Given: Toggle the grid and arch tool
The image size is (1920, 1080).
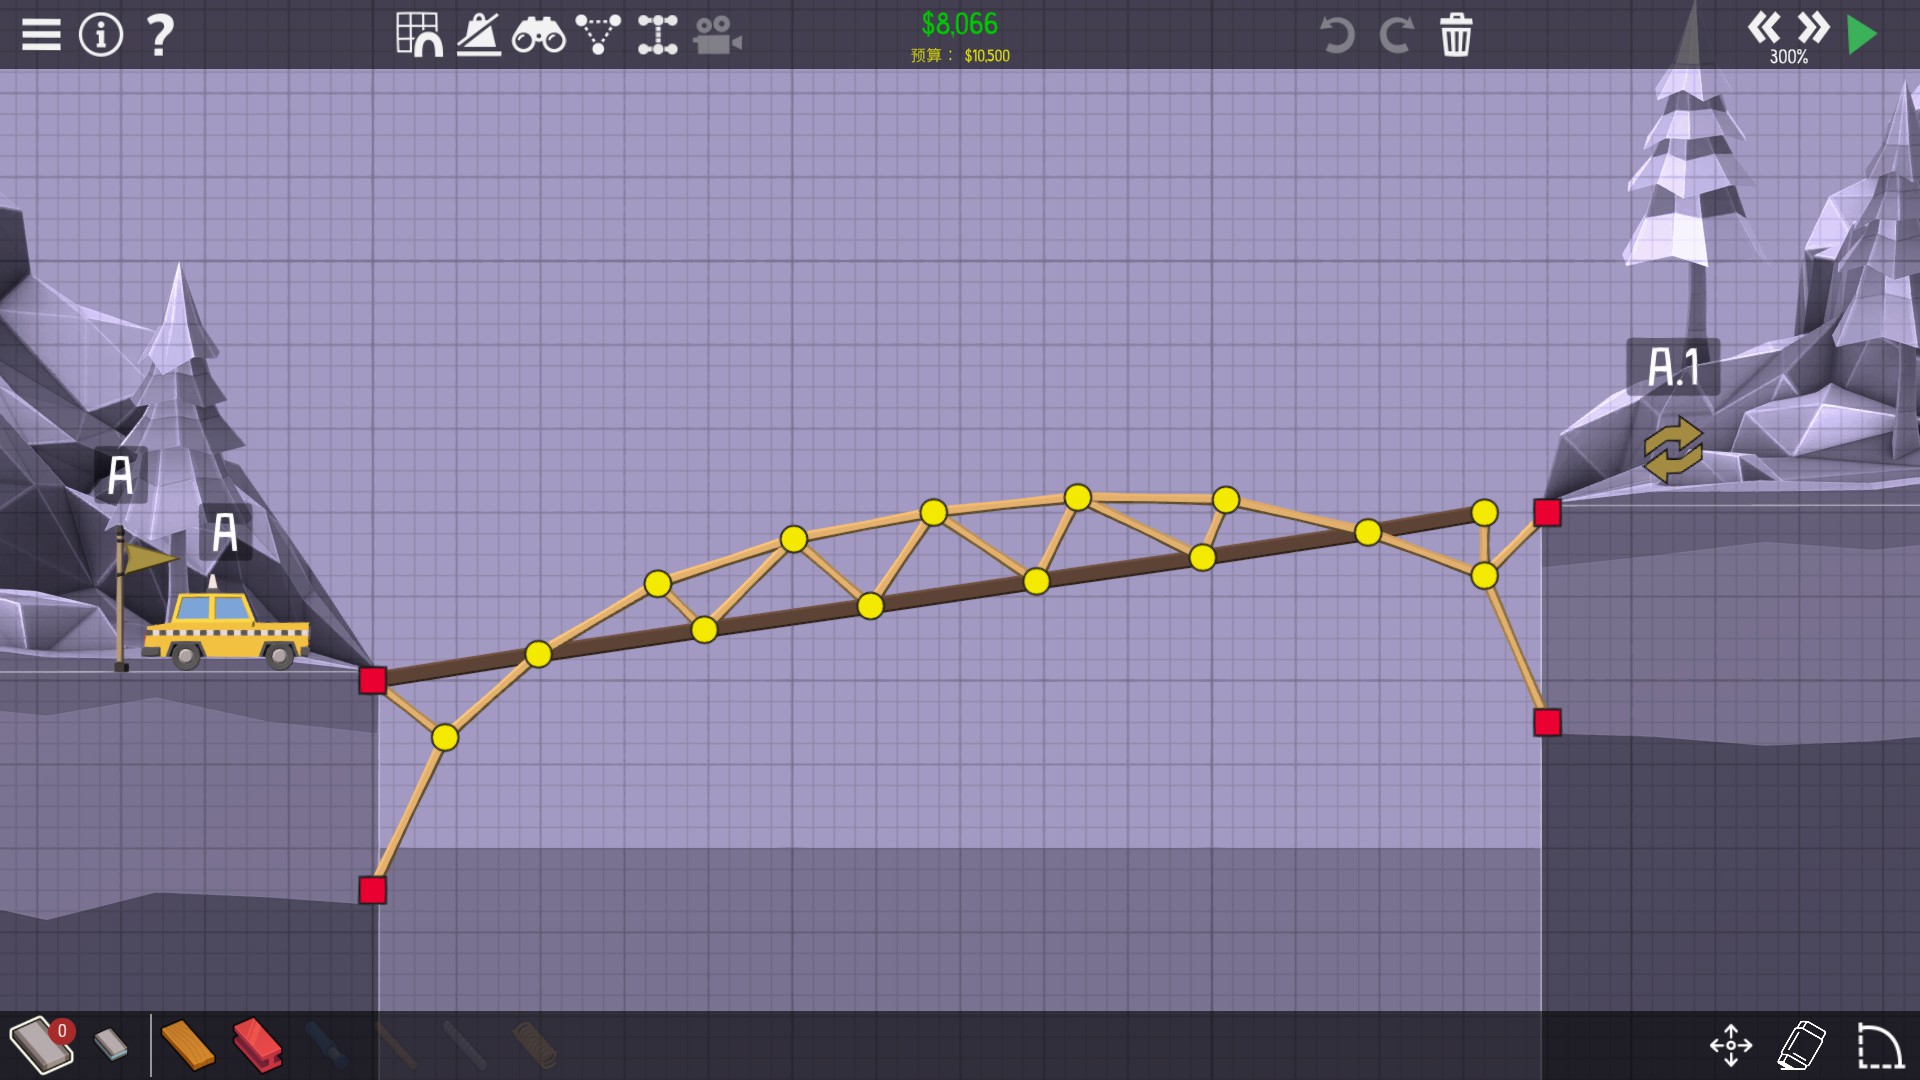Looking at the screenshot, I should (419, 35).
